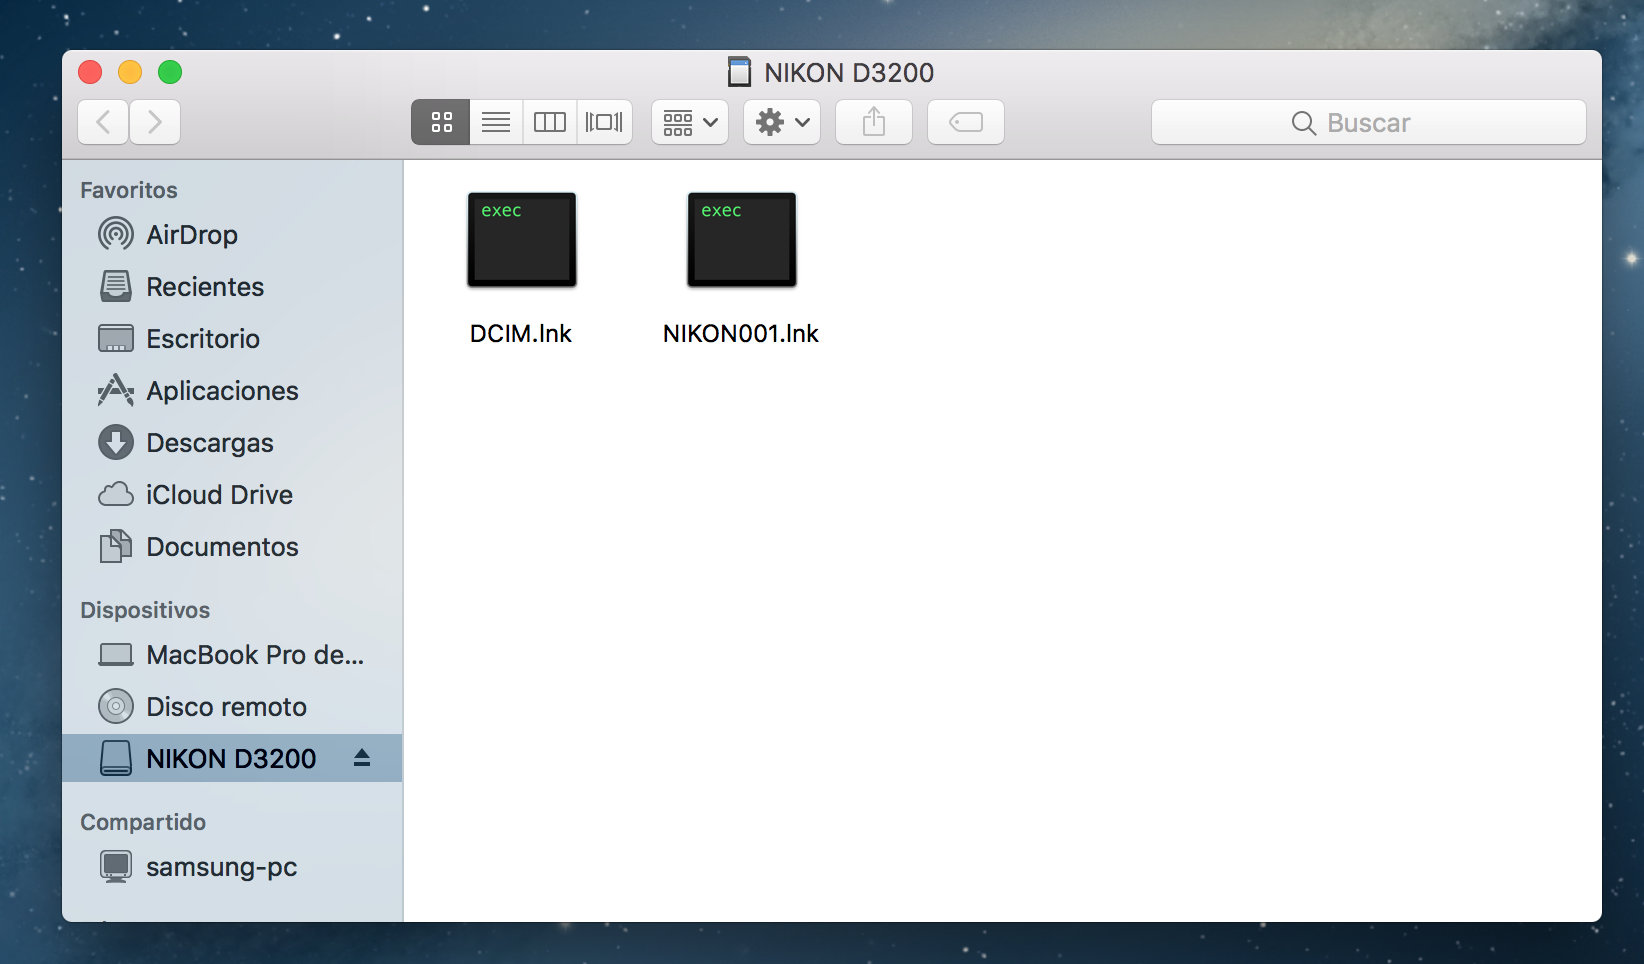Open AirDrop from the sidebar
The image size is (1644, 964).
coord(192,235)
